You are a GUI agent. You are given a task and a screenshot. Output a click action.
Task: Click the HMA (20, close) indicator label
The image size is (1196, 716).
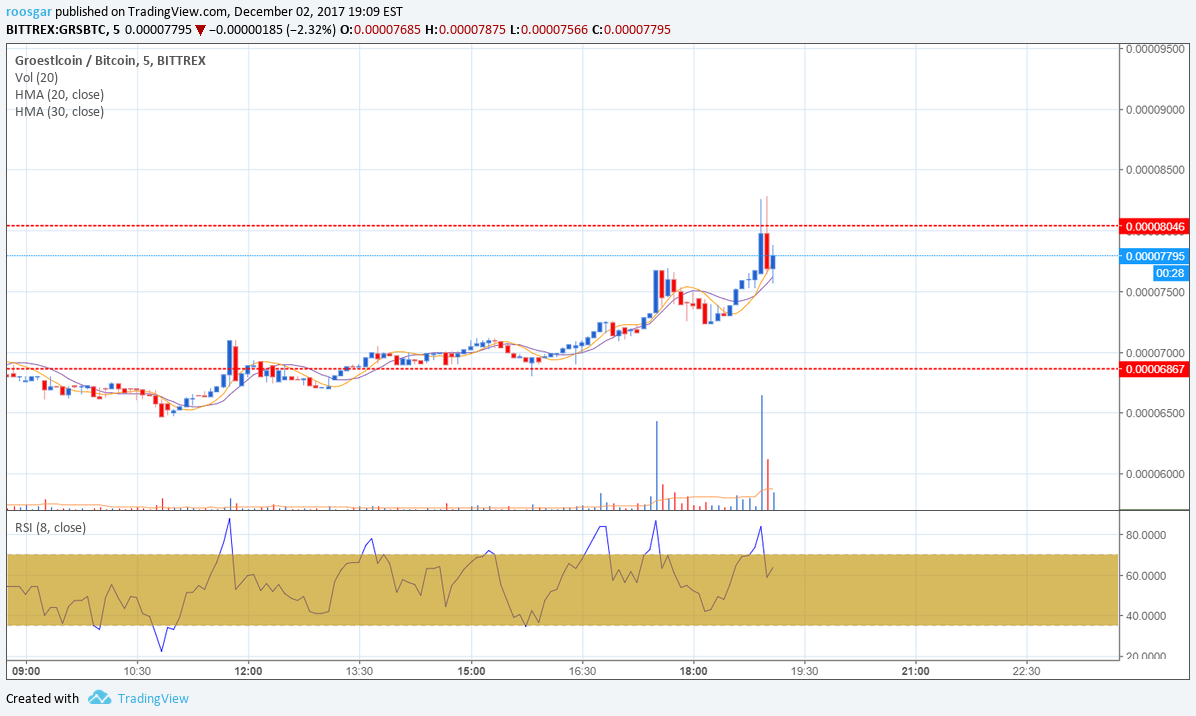tap(59, 95)
